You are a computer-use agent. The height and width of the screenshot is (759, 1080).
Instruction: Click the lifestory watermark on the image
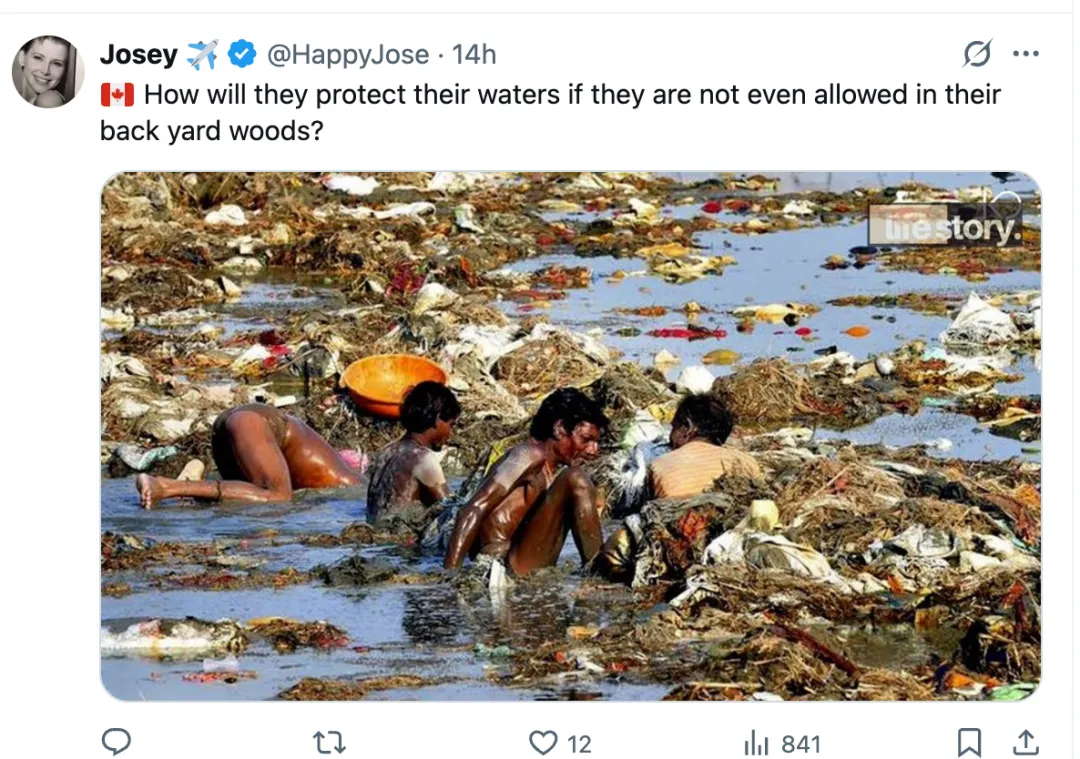click(944, 226)
